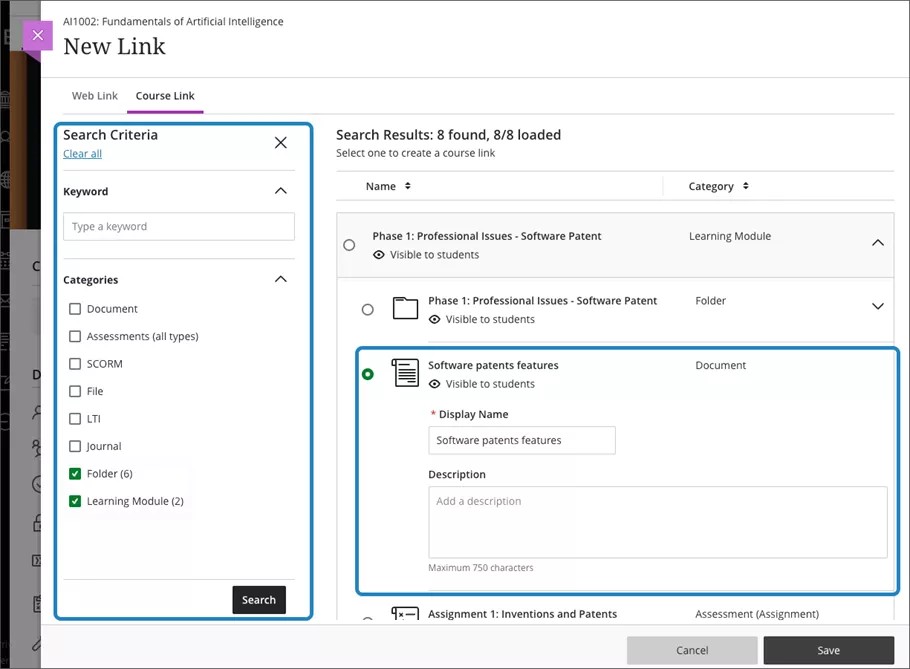Close the Search Criteria panel with its X icon
Screen dimensions: 910x669
click(280, 141)
